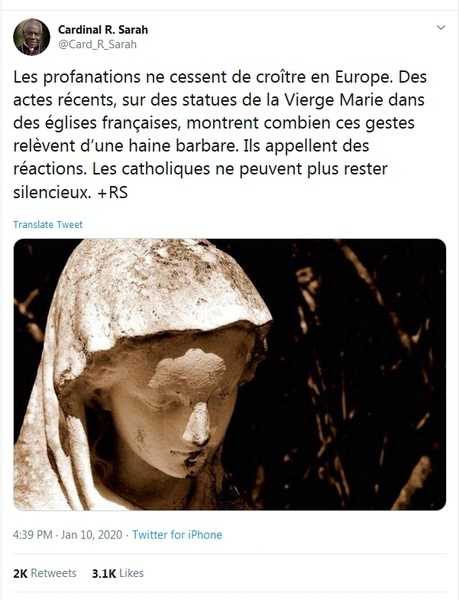The image size is (459, 600).
Task: Click the word Likes under the tweet
Action: (131, 573)
